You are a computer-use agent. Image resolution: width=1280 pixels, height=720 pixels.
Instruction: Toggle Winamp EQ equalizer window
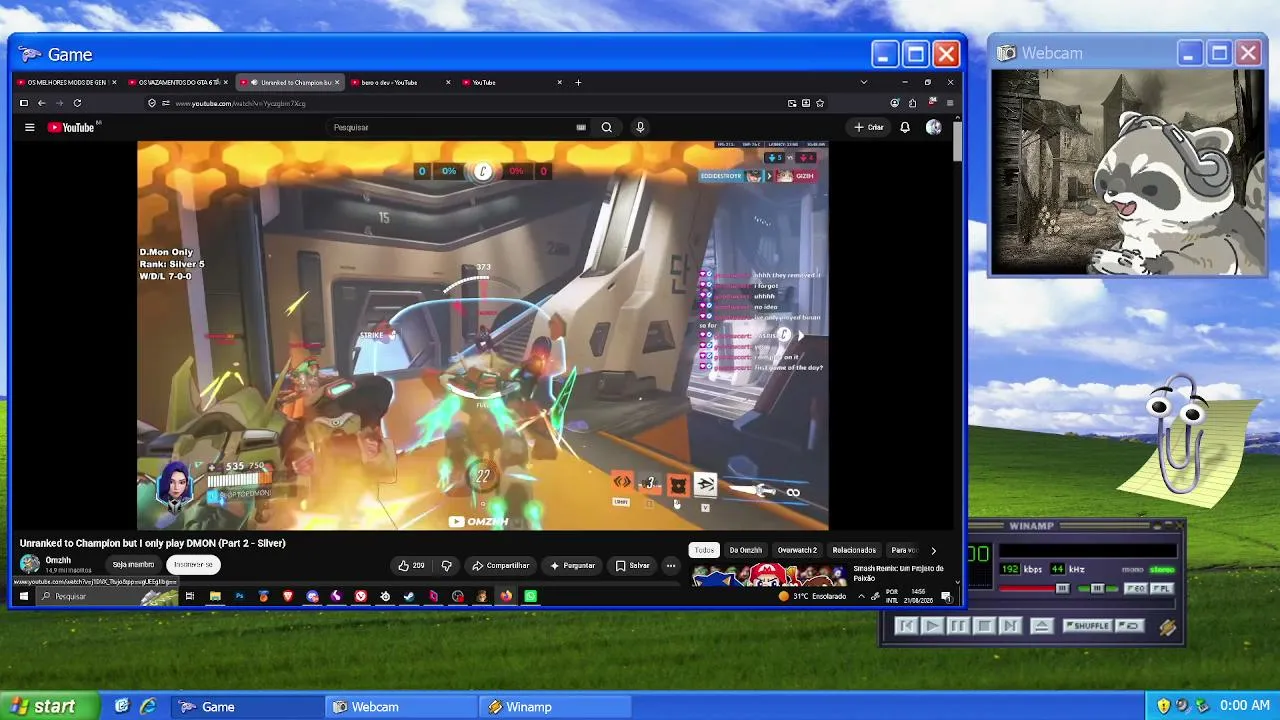point(1136,589)
